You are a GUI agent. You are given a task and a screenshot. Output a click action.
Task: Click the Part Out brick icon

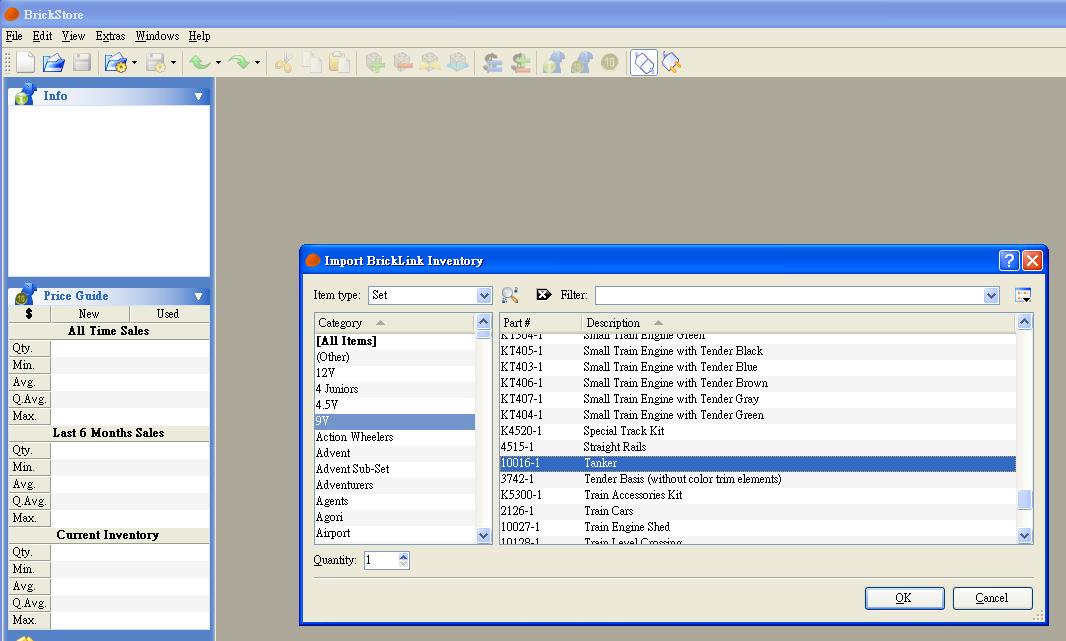point(458,63)
